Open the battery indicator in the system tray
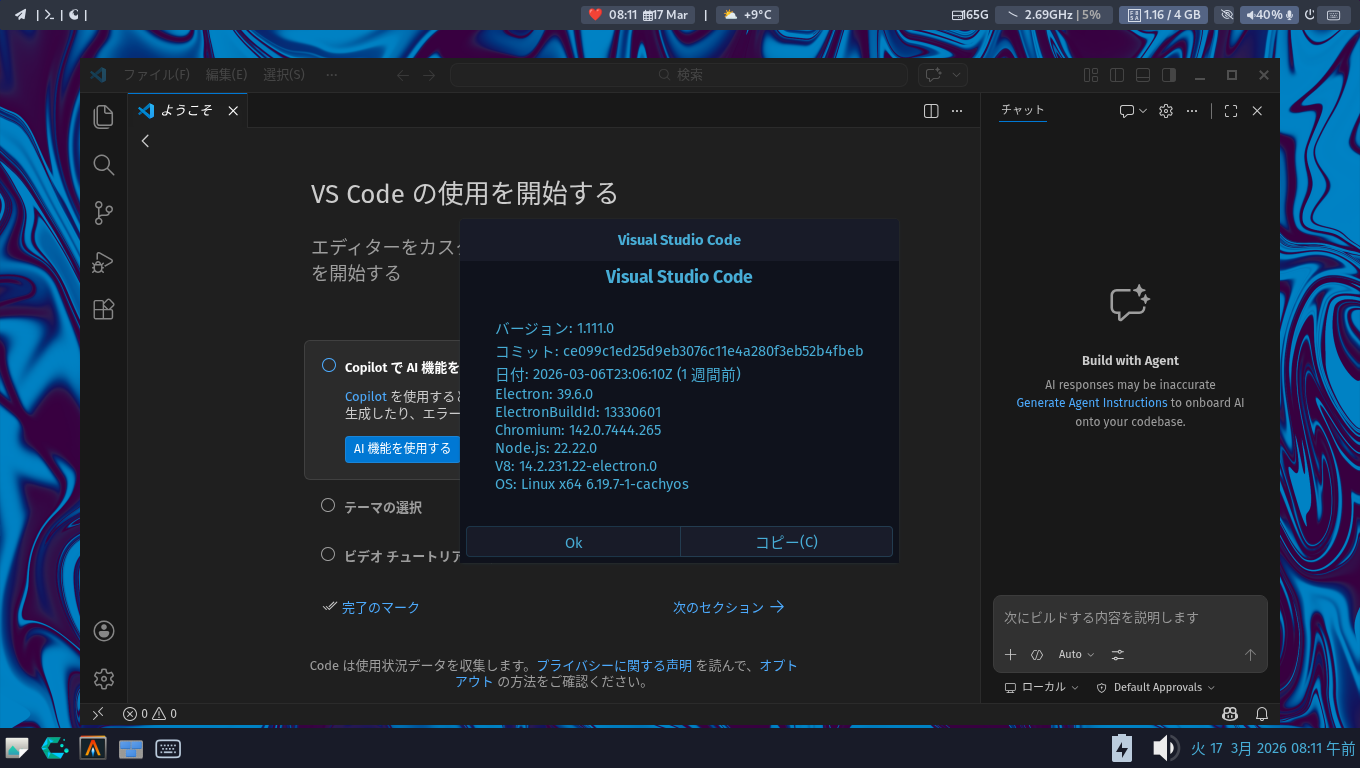The height and width of the screenshot is (768, 1360). point(1122,748)
